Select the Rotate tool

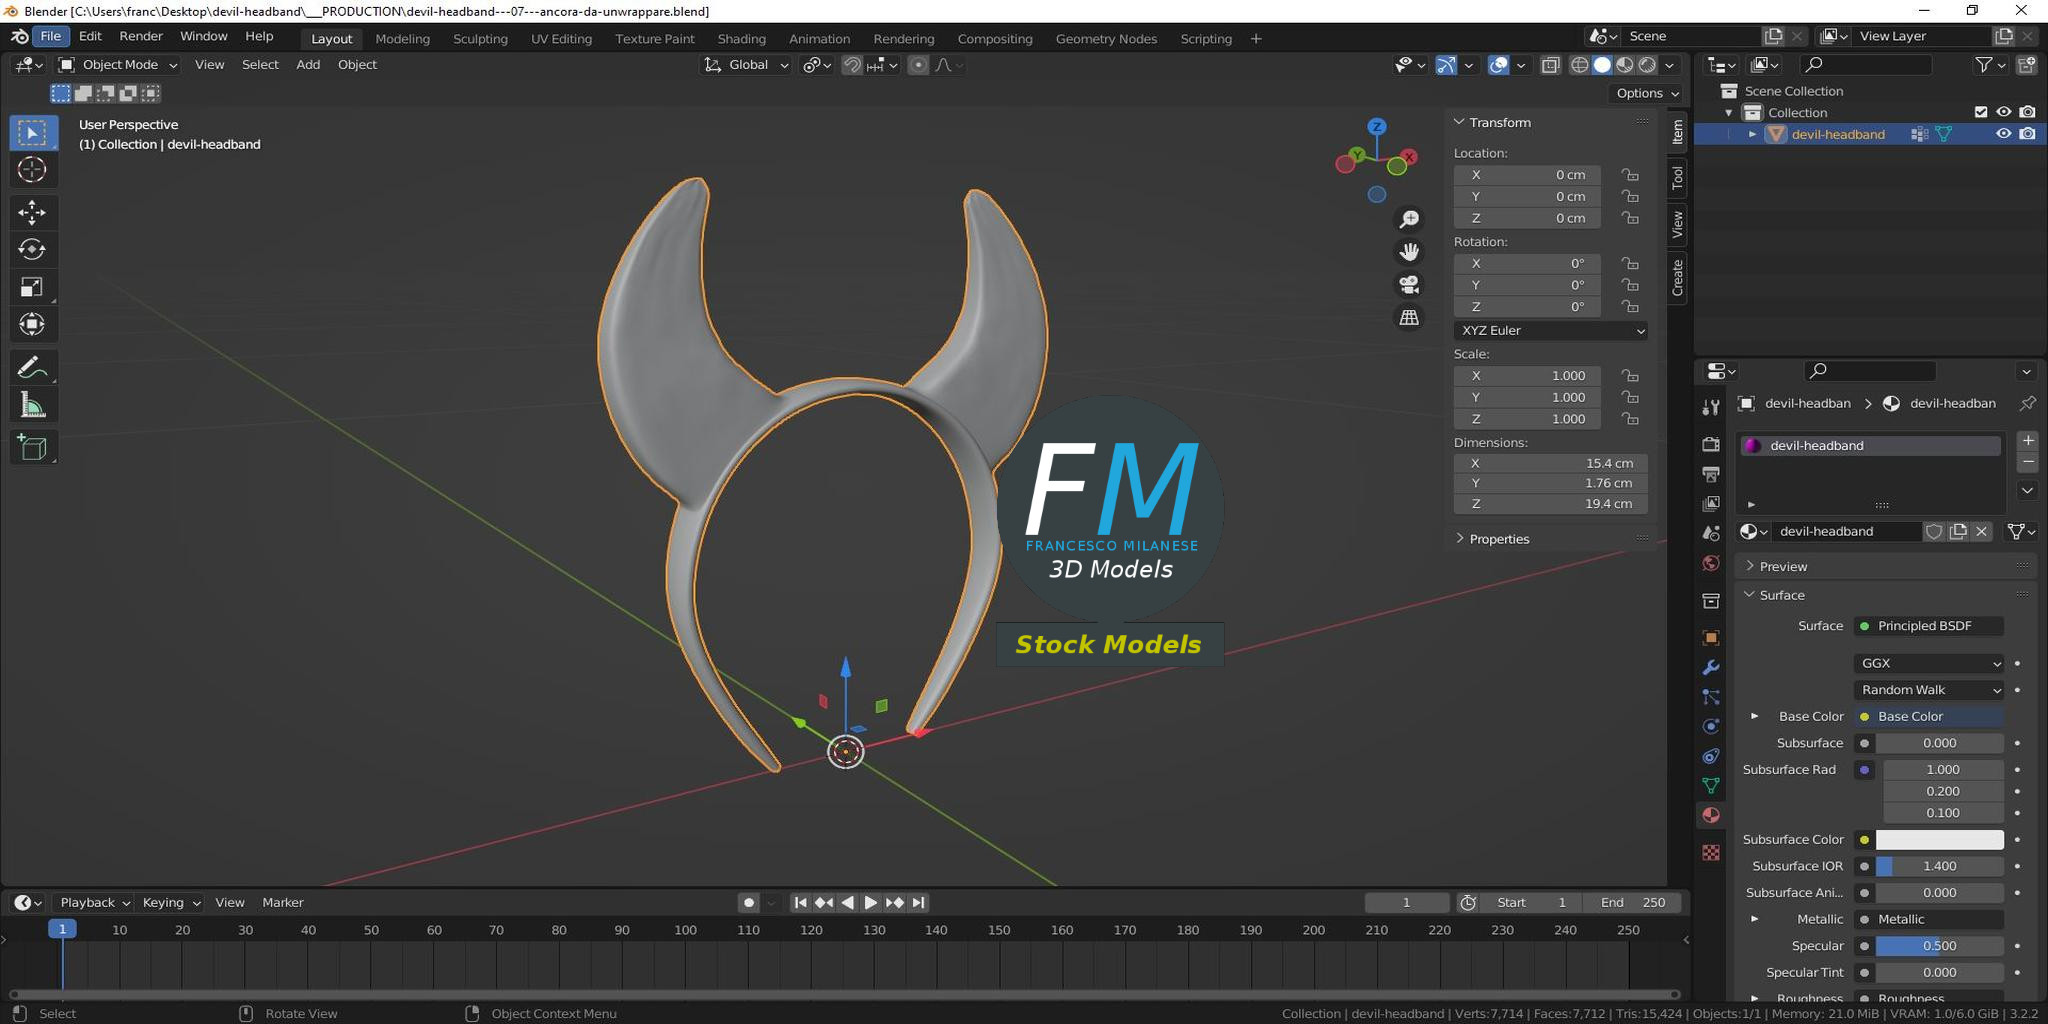point(32,249)
